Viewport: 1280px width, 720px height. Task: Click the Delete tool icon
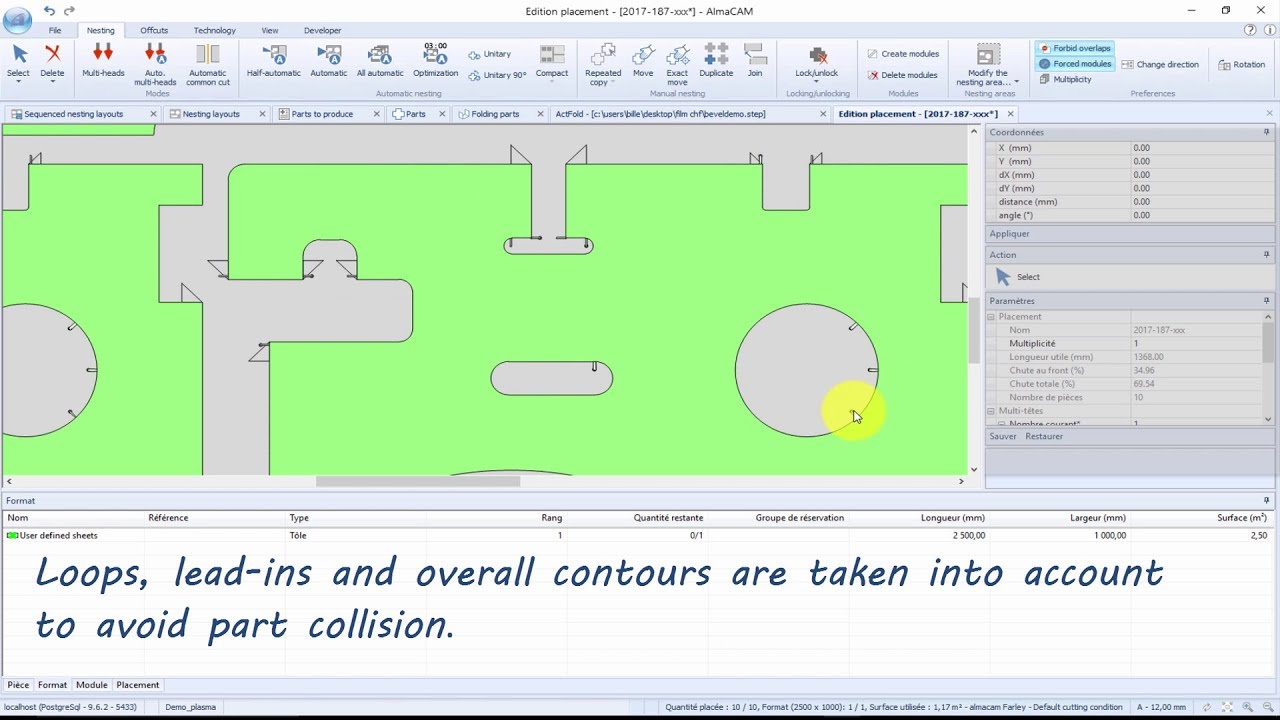click(x=52, y=60)
